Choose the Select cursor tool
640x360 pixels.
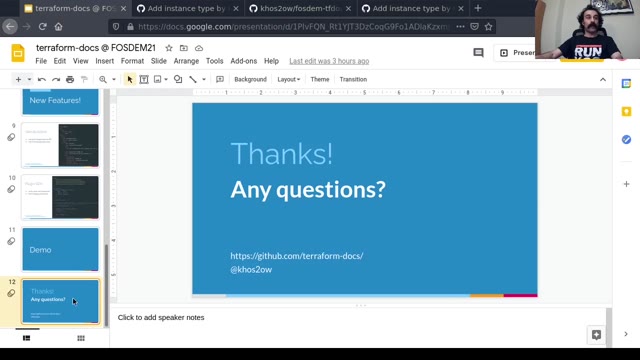click(130, 79)
